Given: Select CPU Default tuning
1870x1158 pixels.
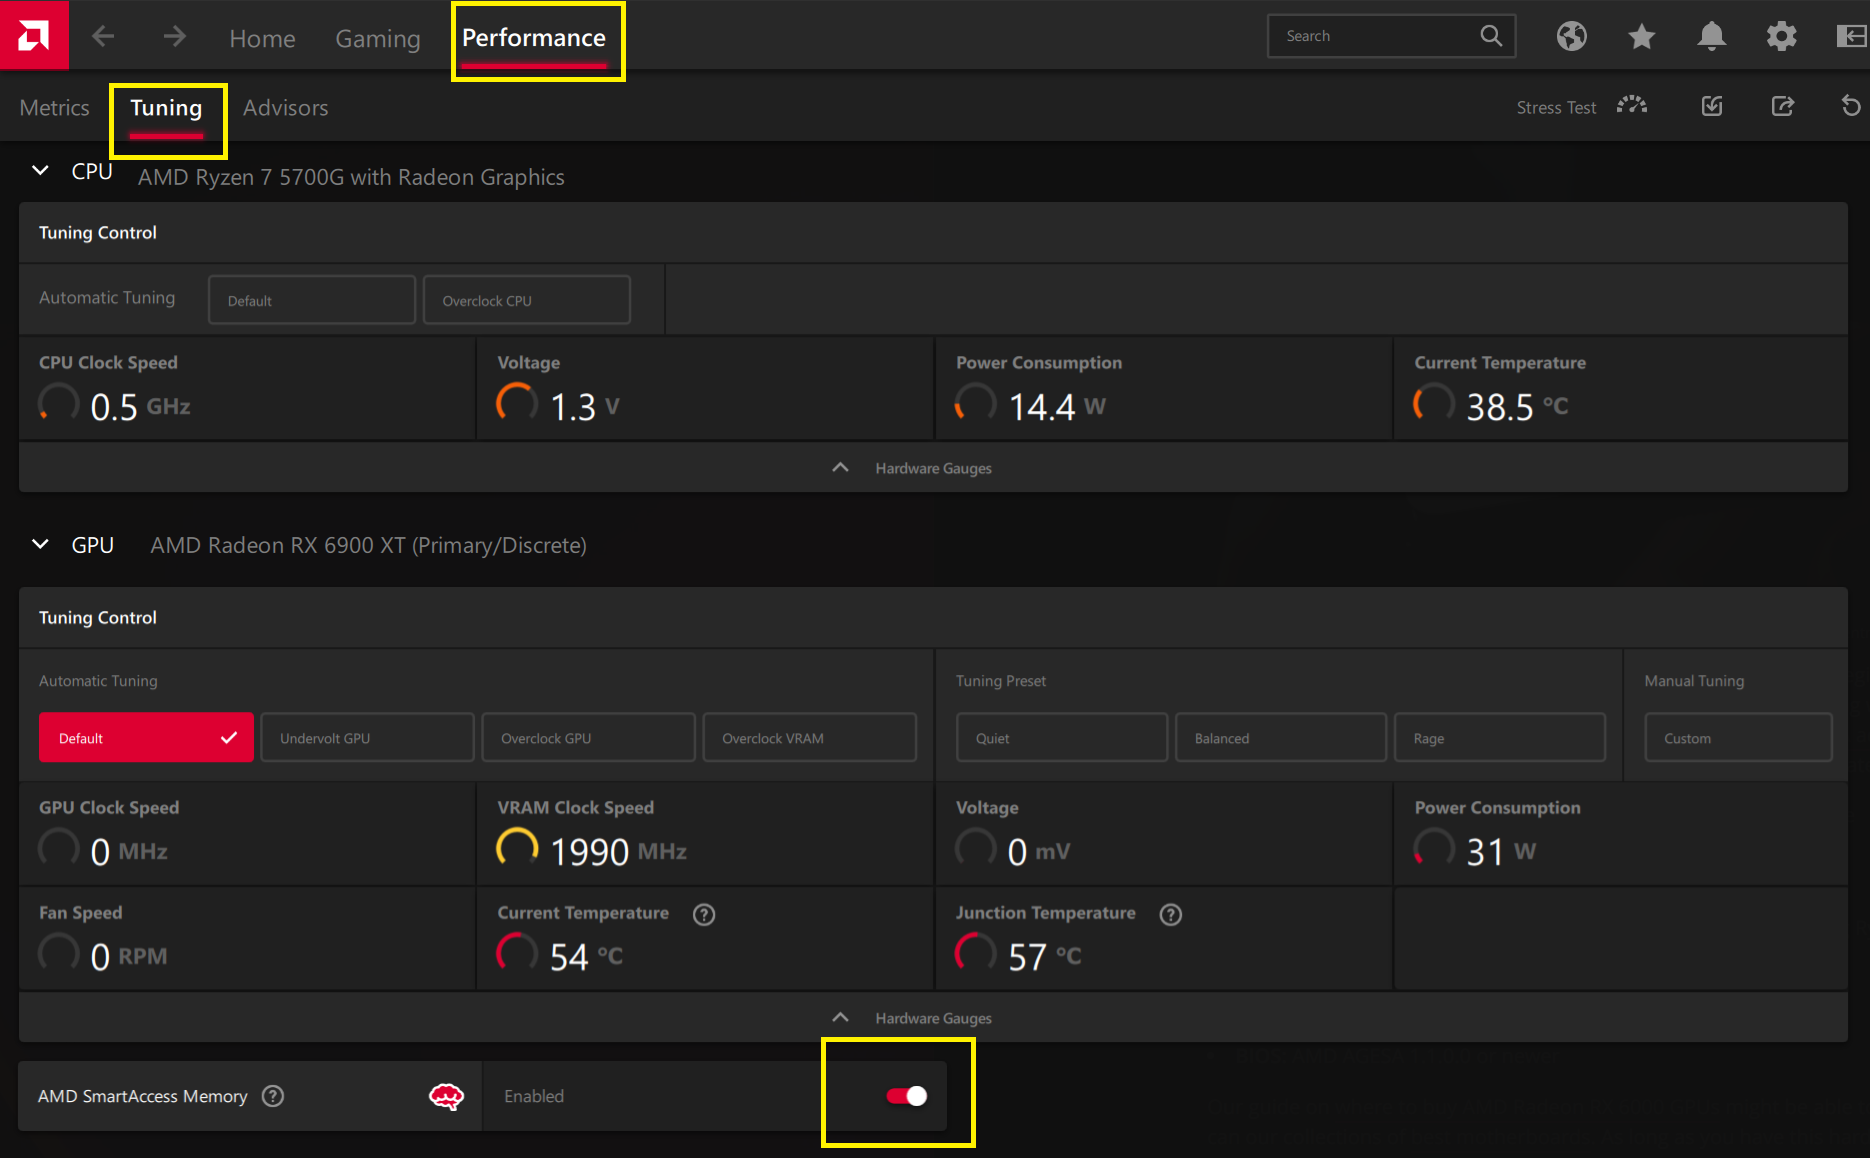Looking at the screenshot, I should click(x=312, y=300).
